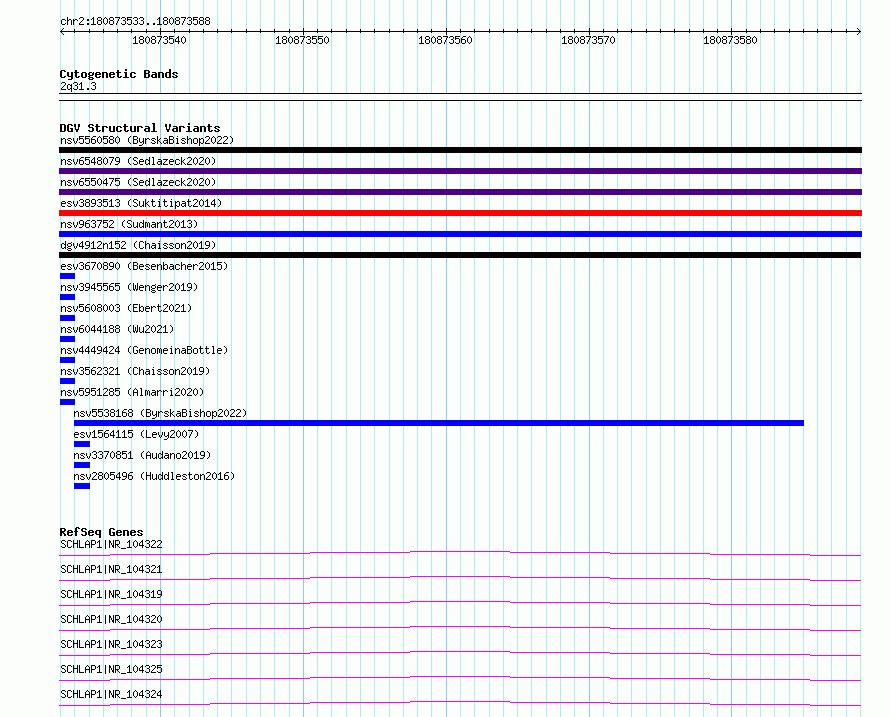
Task: Open variant nsv963752 (Sudmant2013) label
Action: tap(129, 224)
